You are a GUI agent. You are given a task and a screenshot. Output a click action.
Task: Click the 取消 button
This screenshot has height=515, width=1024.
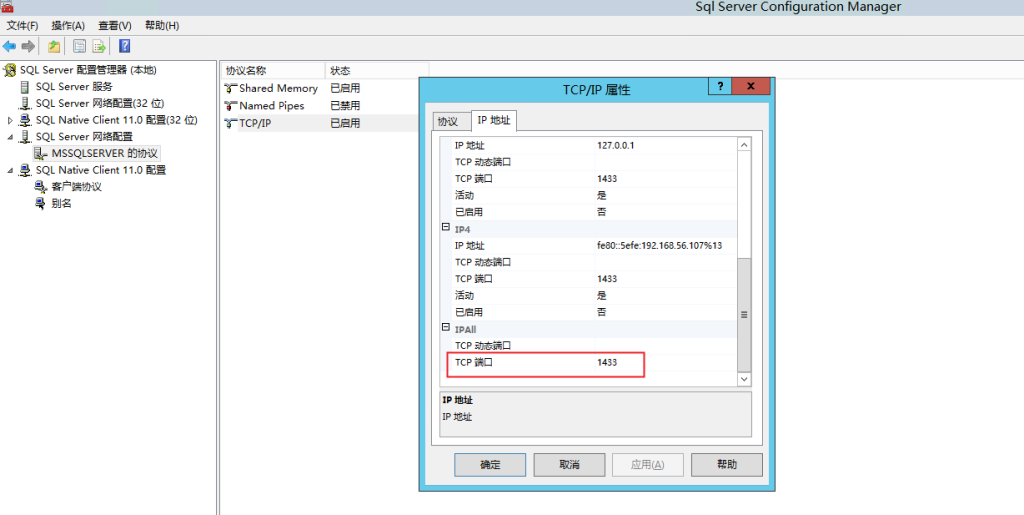click(569, 465)
